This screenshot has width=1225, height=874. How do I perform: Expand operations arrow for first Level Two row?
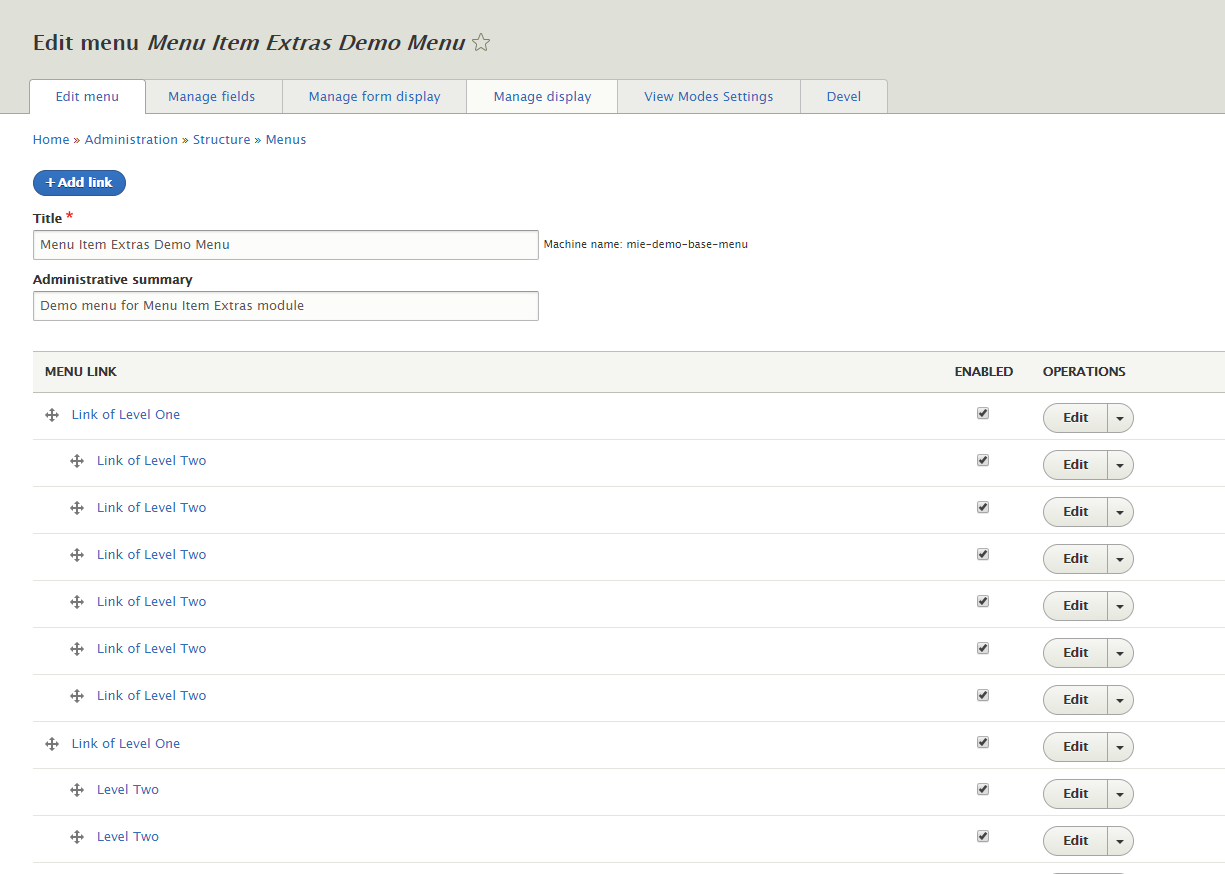coord(1120,794)
